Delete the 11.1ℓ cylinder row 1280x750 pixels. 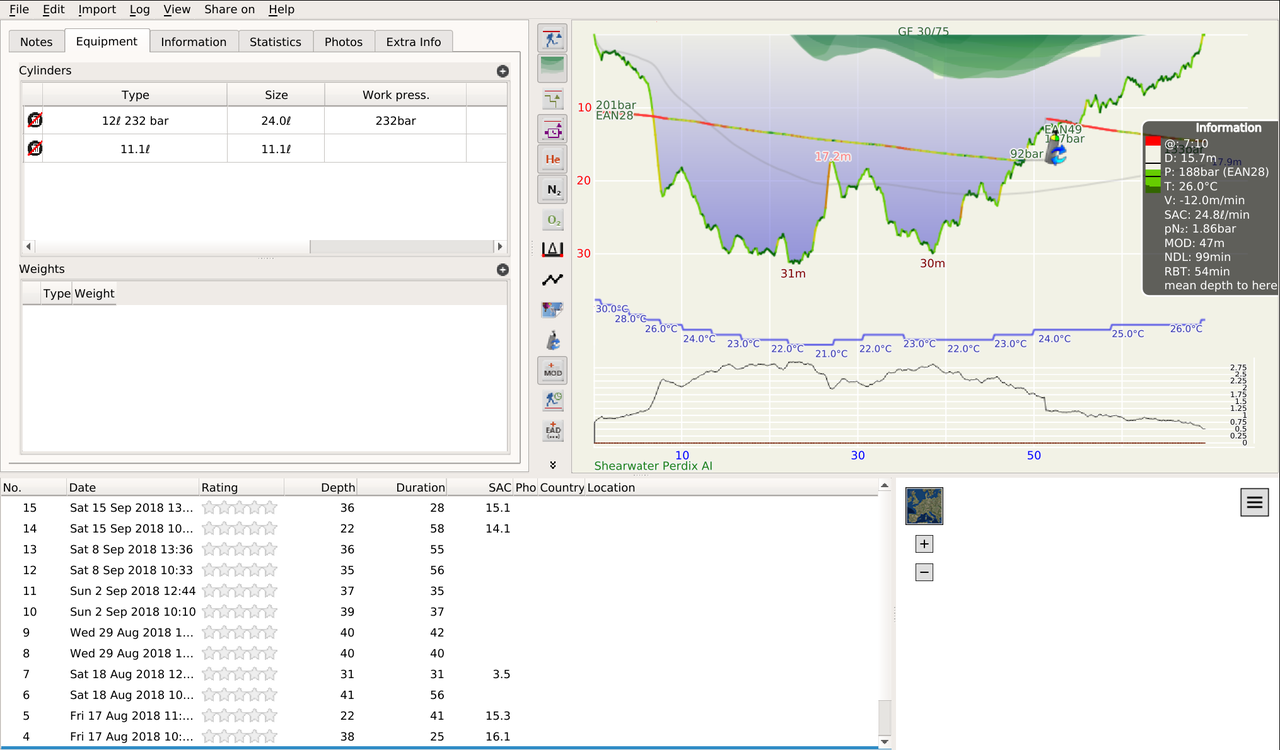coord(35,149)
